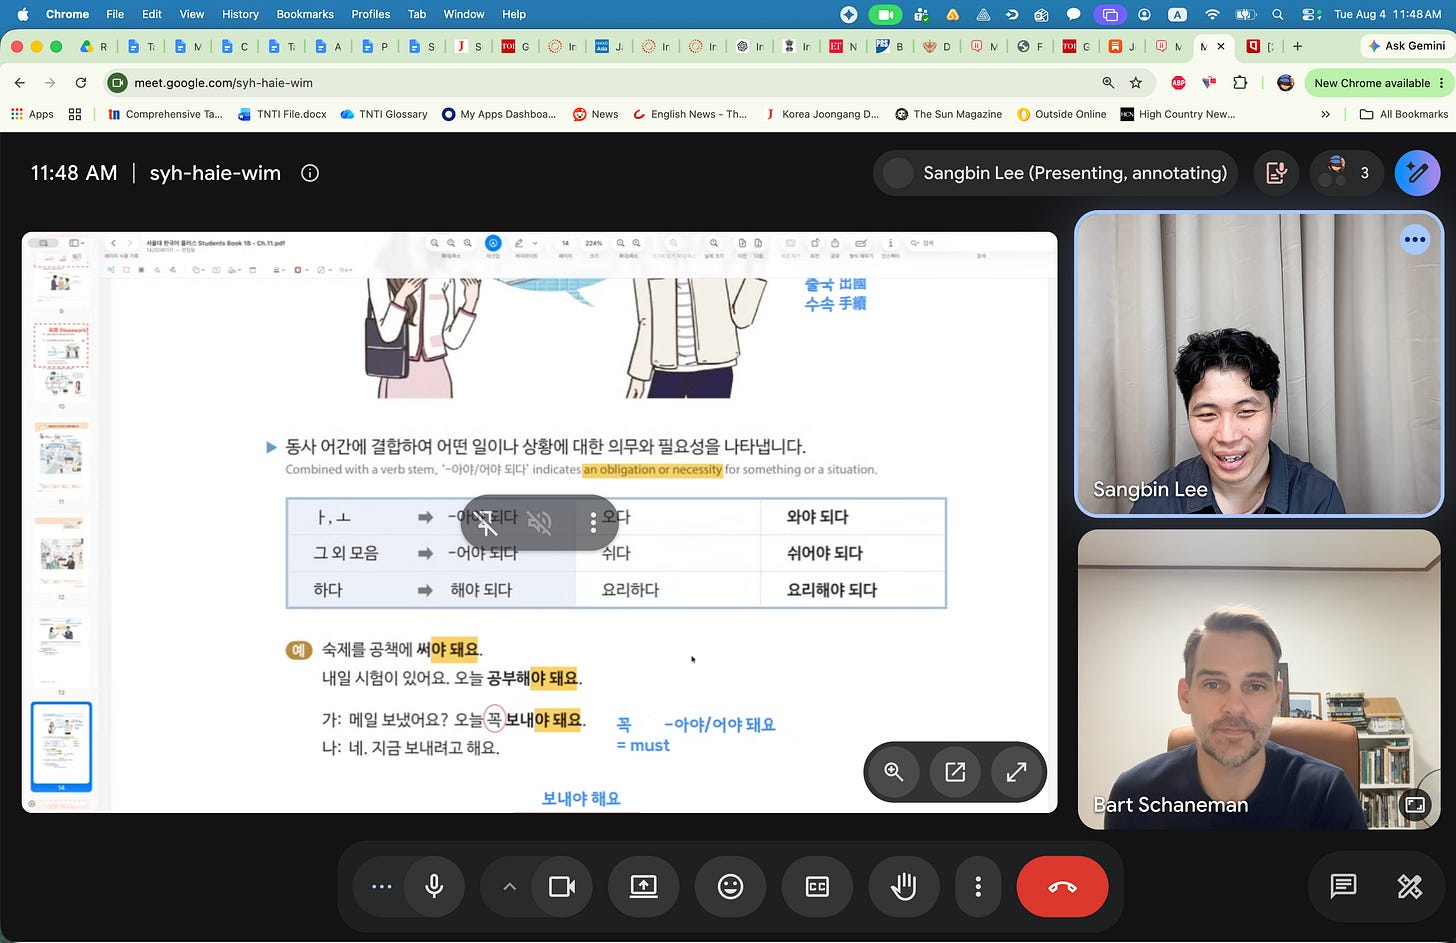
Task: Open the TNTI Glossary bookmark
Action: tap(384, 114)
